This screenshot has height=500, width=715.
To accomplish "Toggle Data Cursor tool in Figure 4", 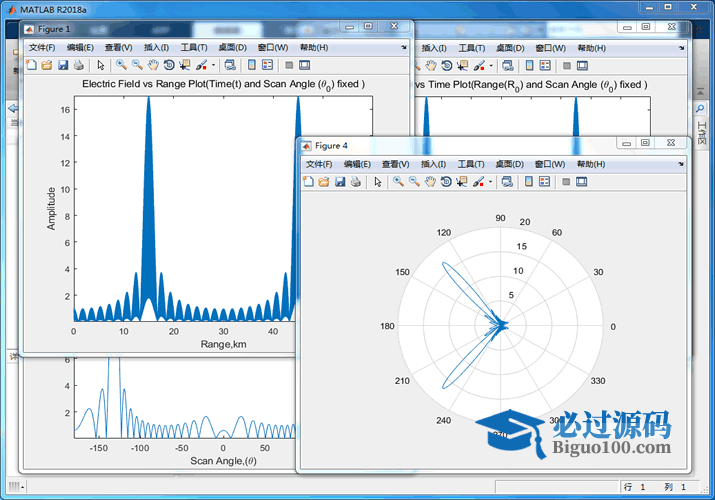I will pos(462,182).
